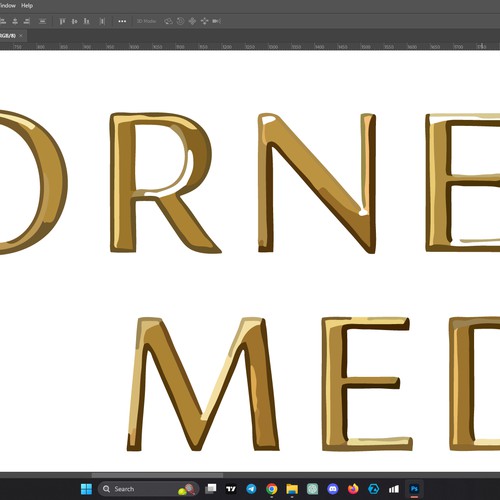500x500 pixels.
Task: Open the three-dots more align options
Action: 122,21
